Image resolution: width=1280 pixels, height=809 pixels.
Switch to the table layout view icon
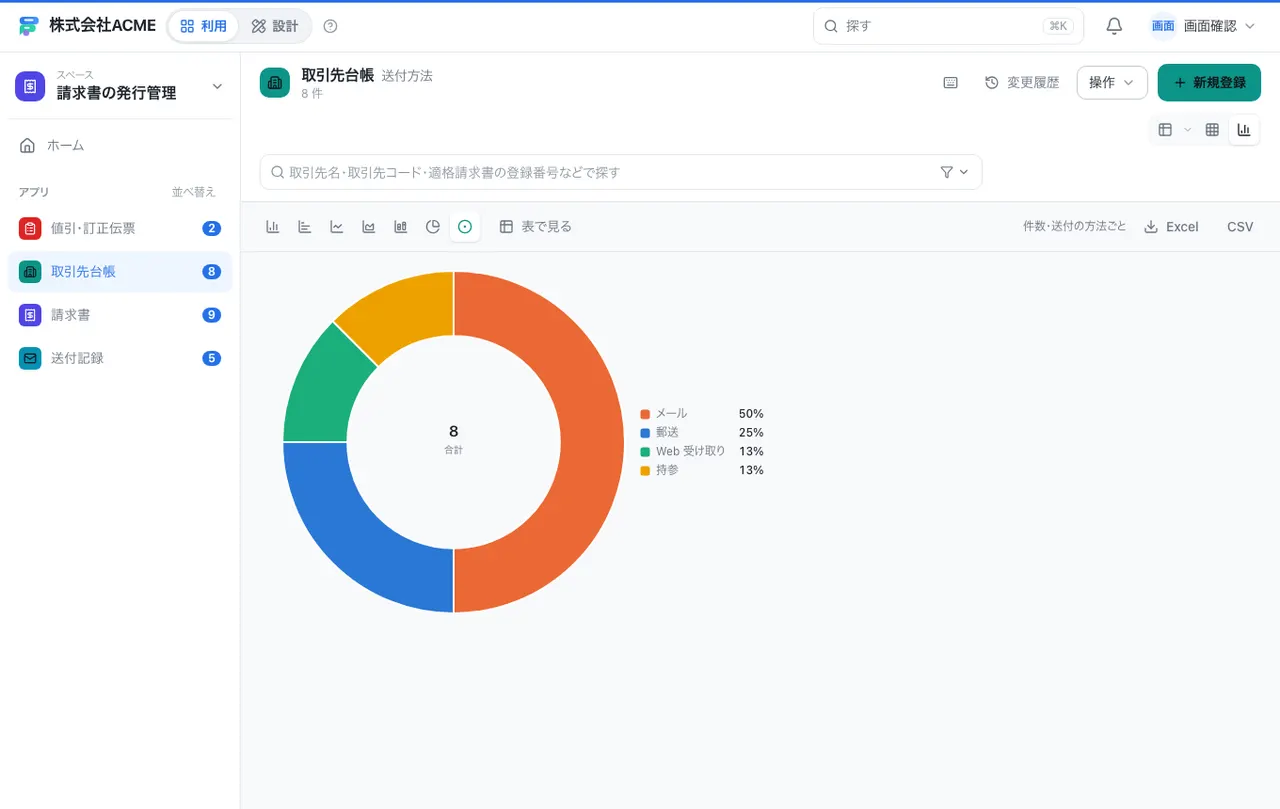(x=1165, y=130)
